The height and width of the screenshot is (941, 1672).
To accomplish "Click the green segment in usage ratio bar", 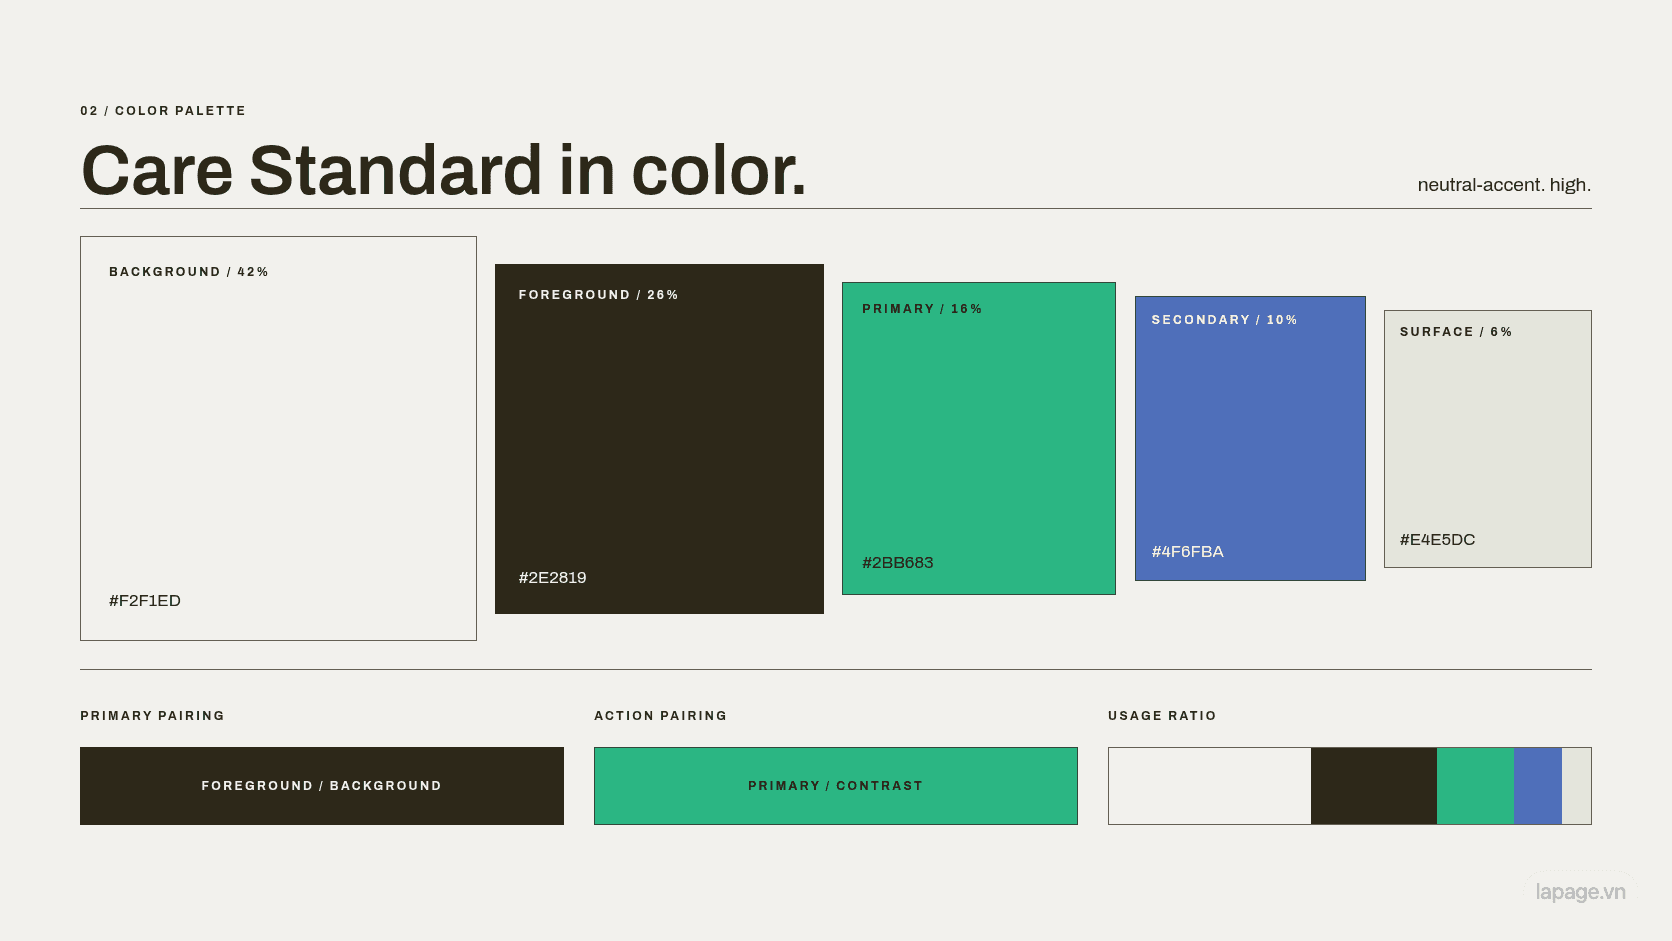I will click(1475, 786).
